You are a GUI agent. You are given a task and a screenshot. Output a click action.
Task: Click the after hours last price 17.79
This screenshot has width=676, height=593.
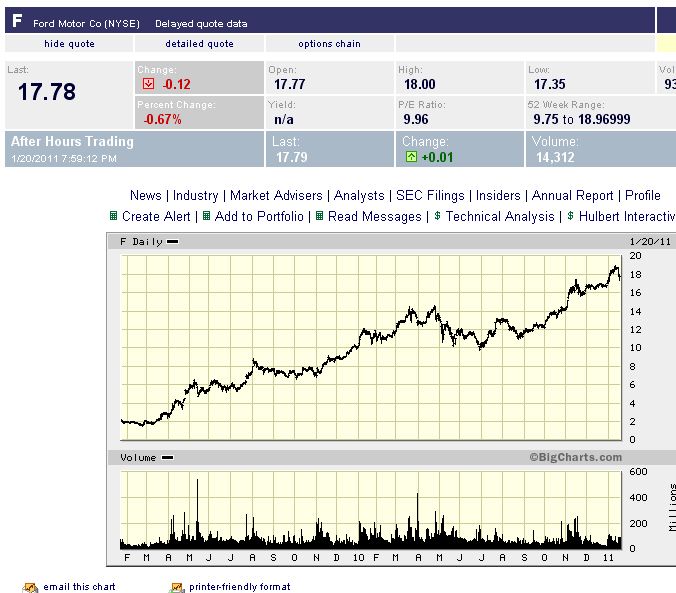pos(292,157)
